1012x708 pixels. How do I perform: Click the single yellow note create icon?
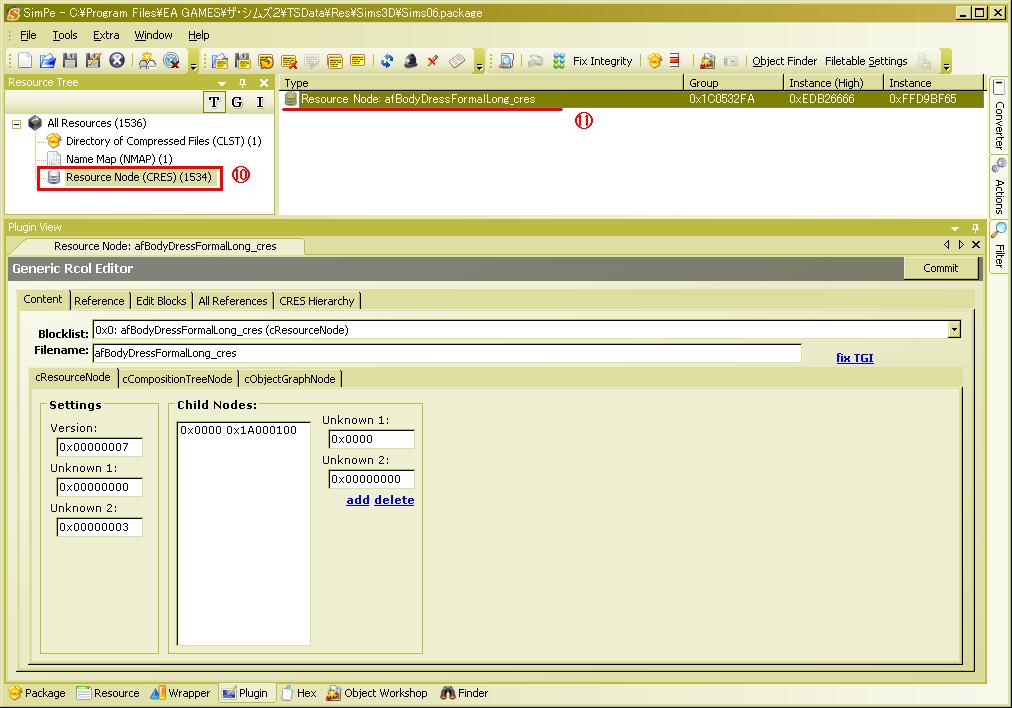pos(358,61)
